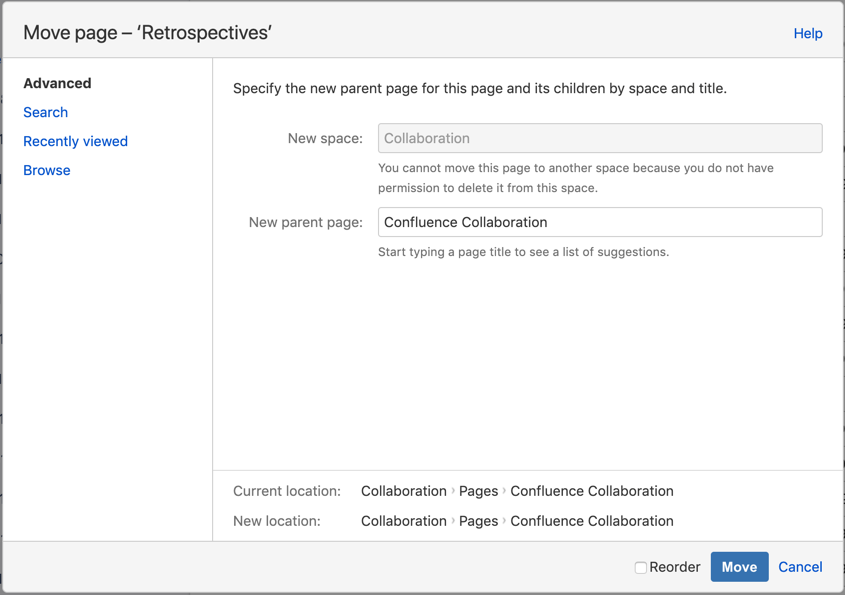
Task: Click the permission warning text under New space
Action: (576, 178)
